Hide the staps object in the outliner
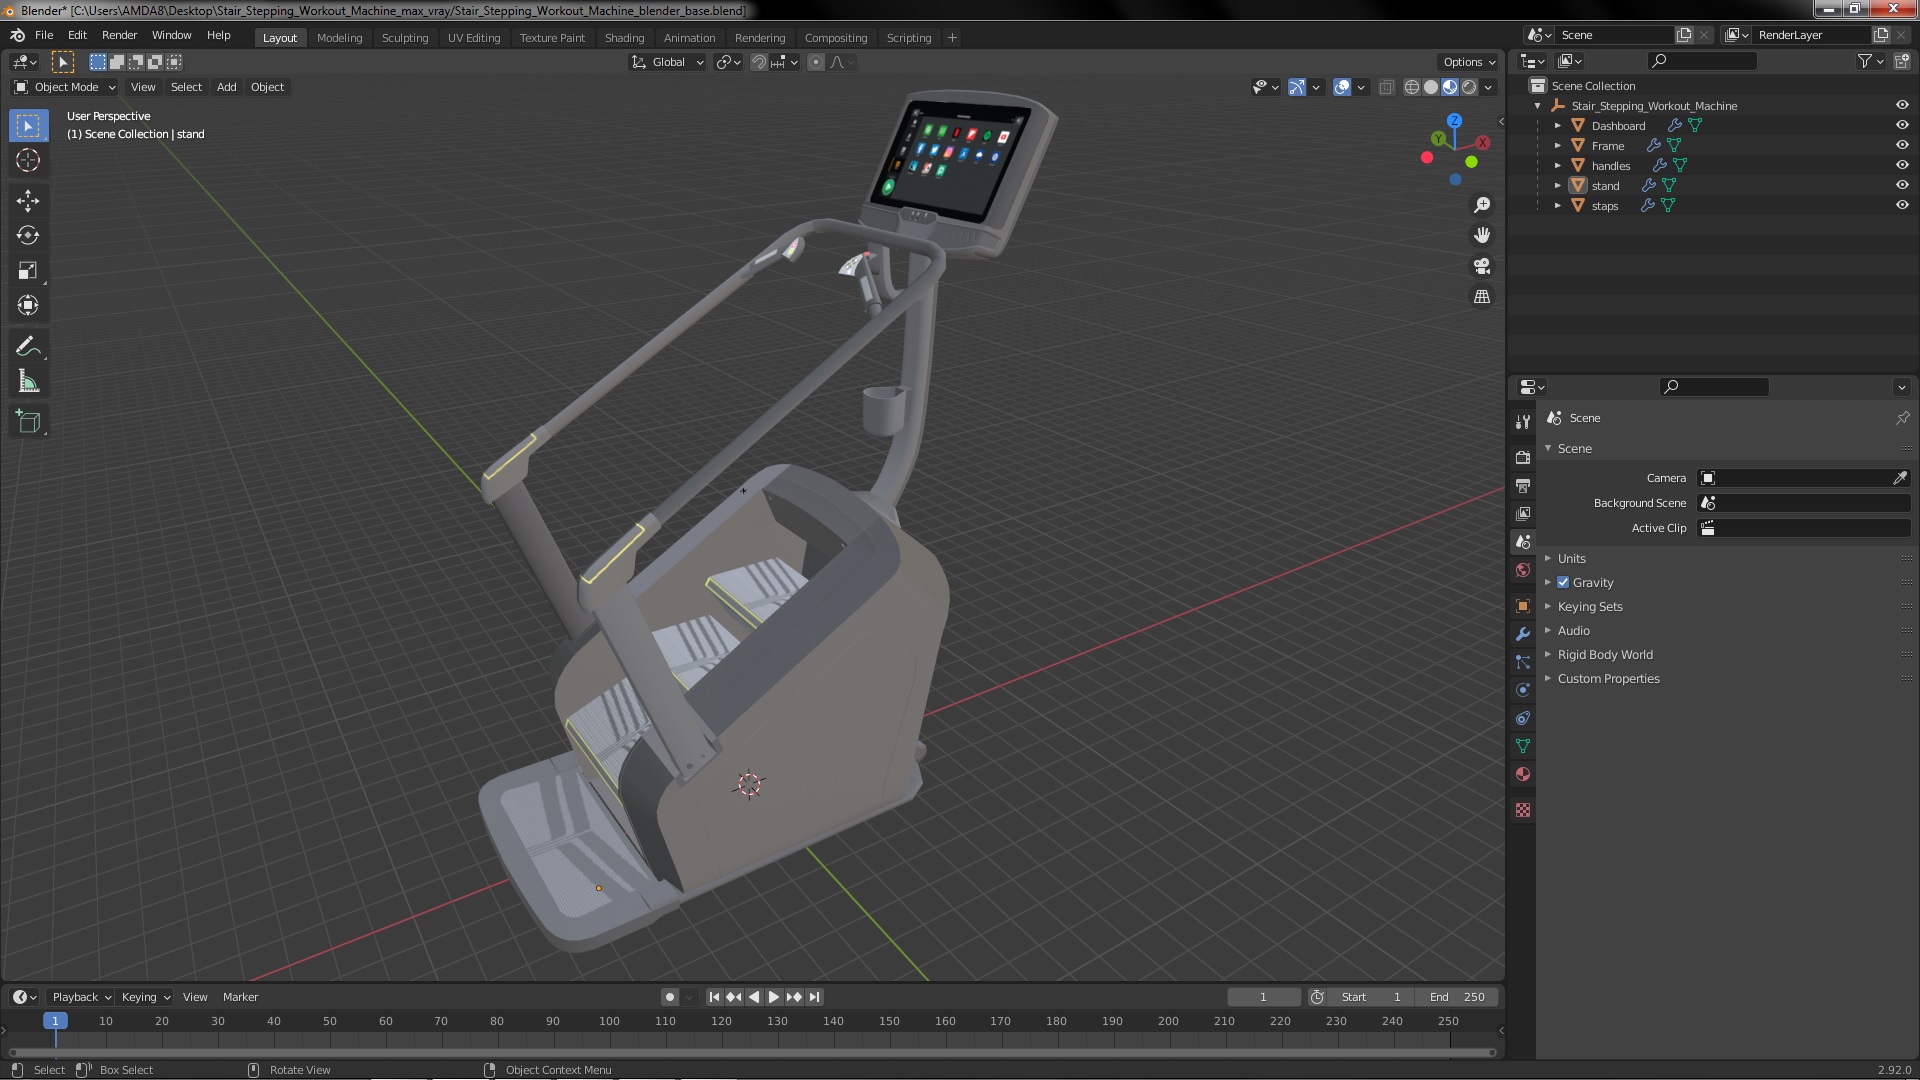 tap(1902, 205)
